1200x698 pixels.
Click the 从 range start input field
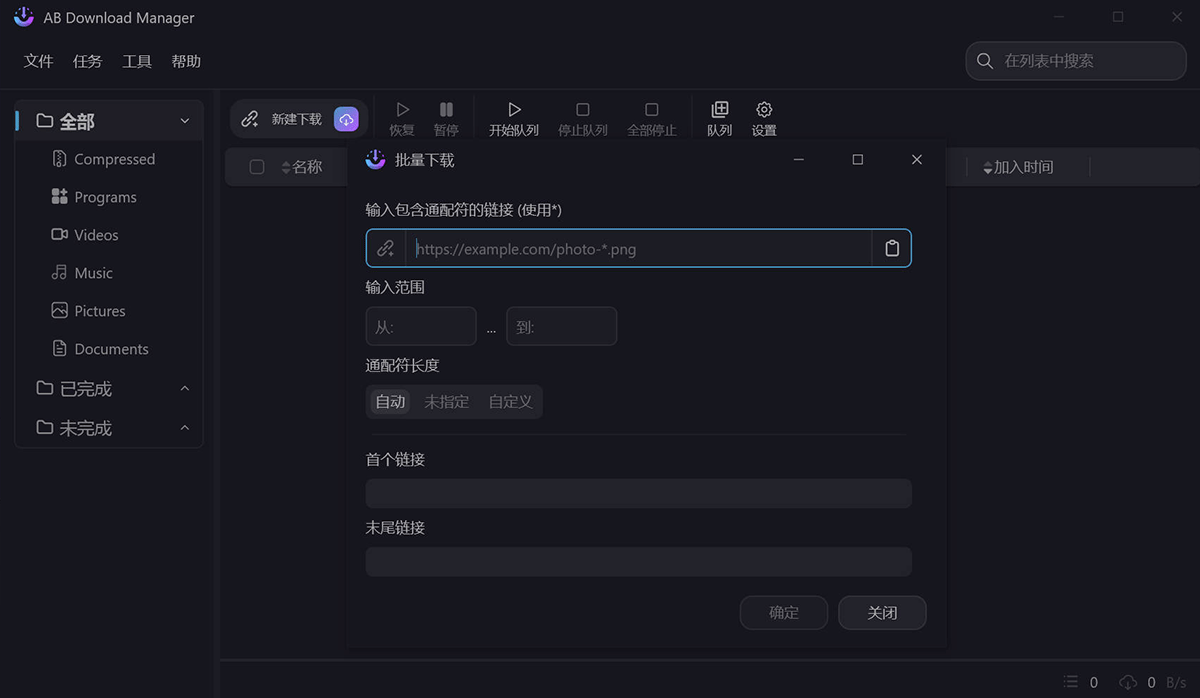click(421, 327)
